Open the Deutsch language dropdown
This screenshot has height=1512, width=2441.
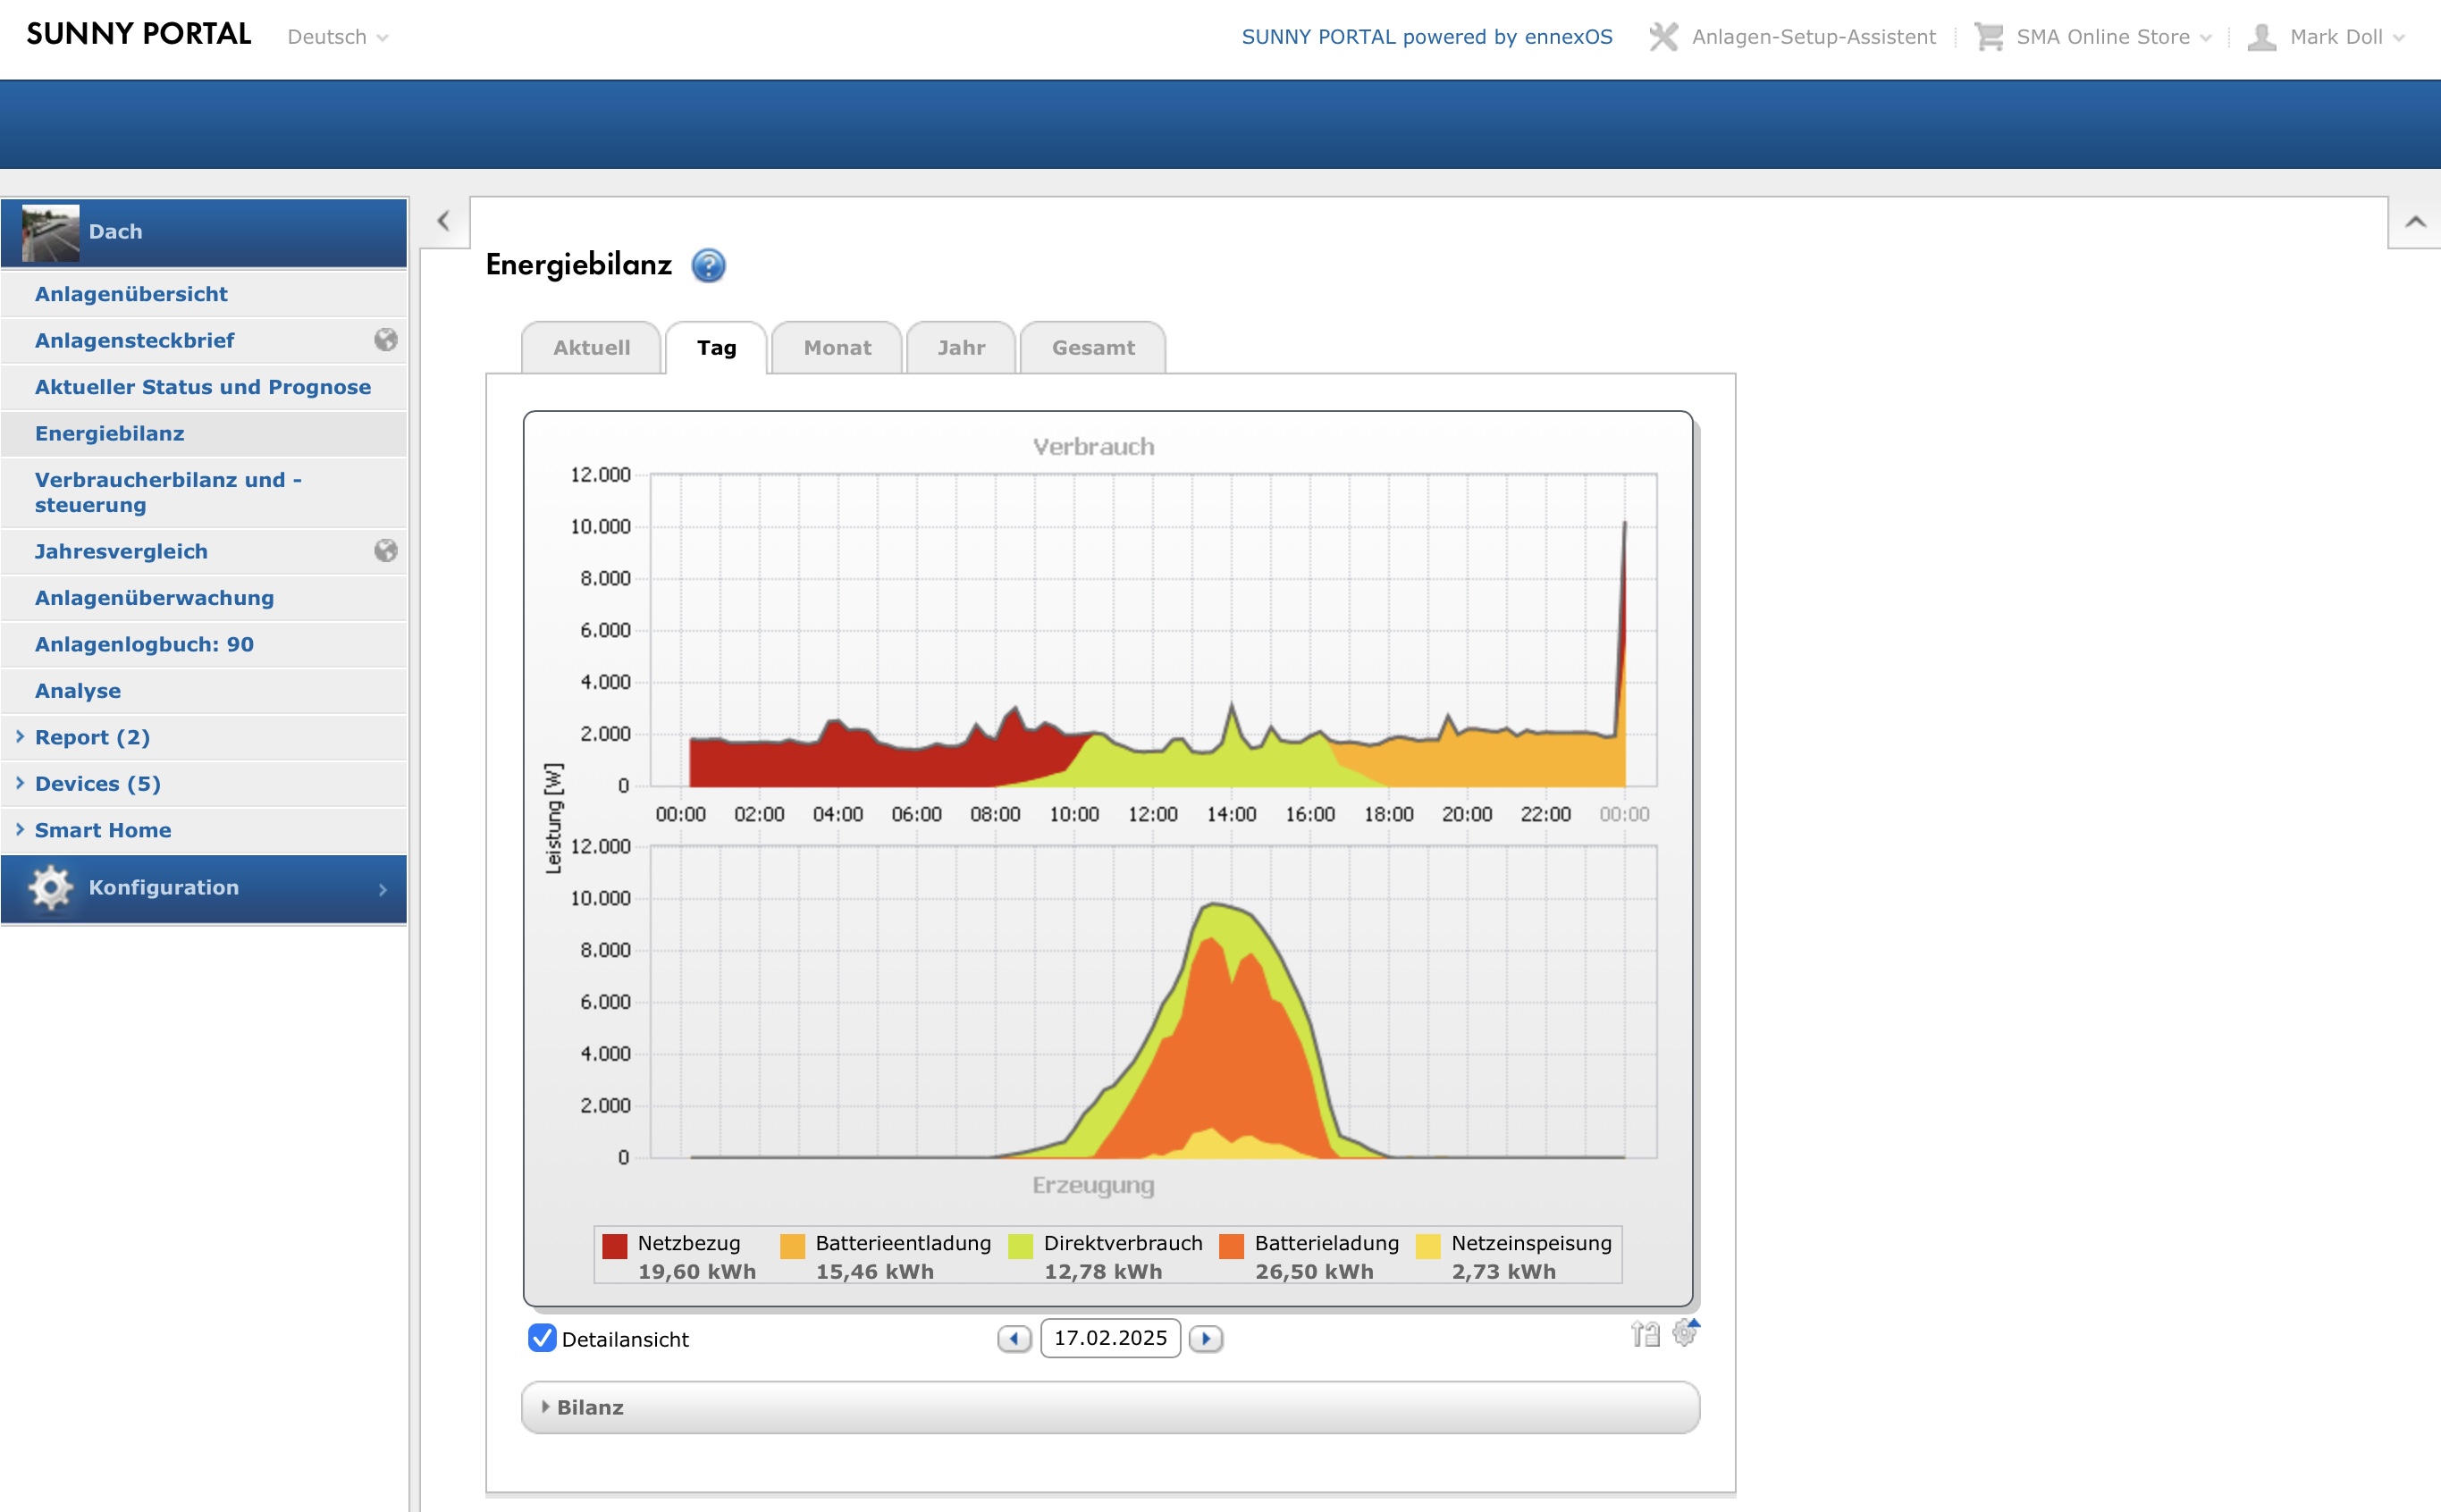click(338, 37)
